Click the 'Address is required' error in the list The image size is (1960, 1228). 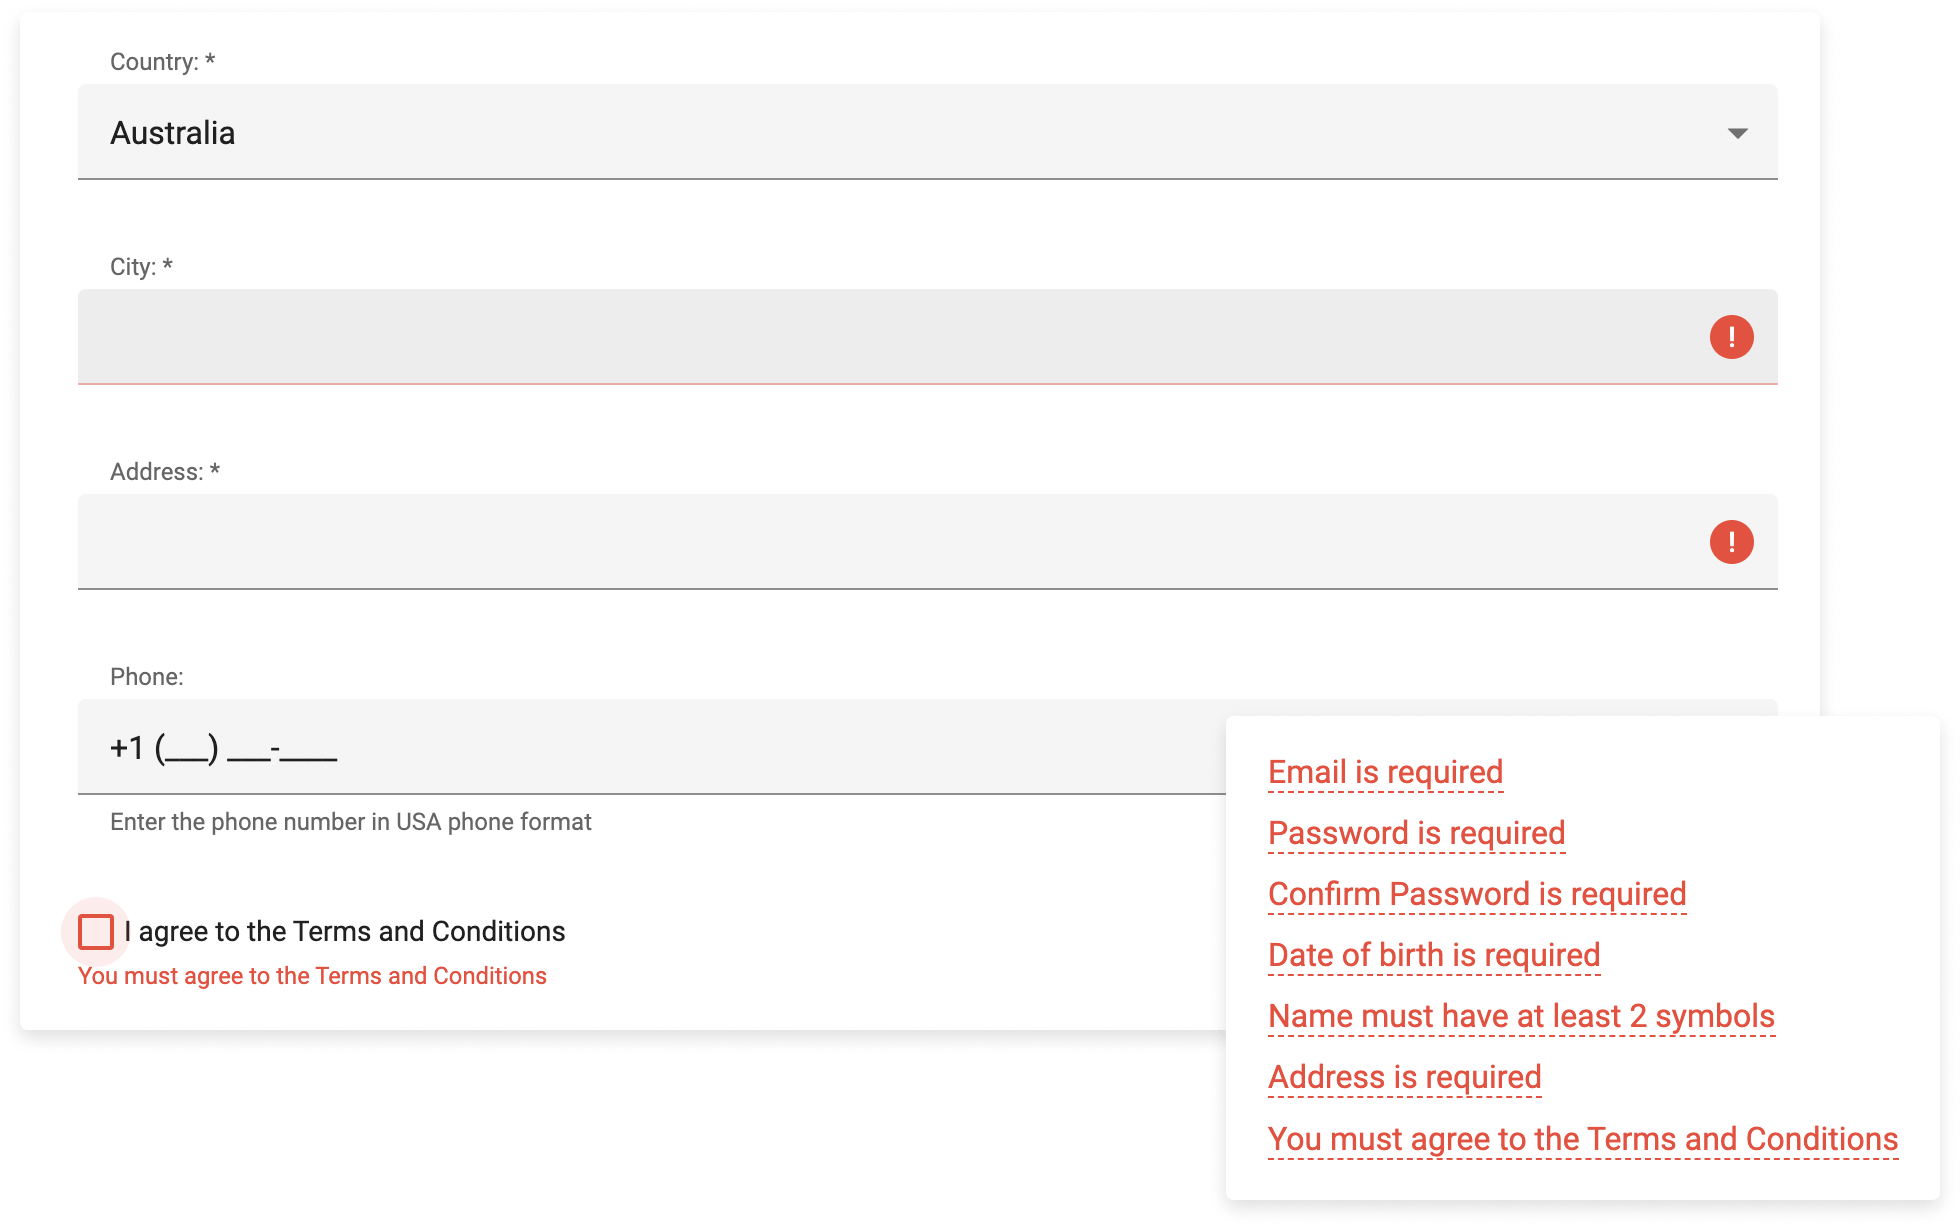1404,1077
